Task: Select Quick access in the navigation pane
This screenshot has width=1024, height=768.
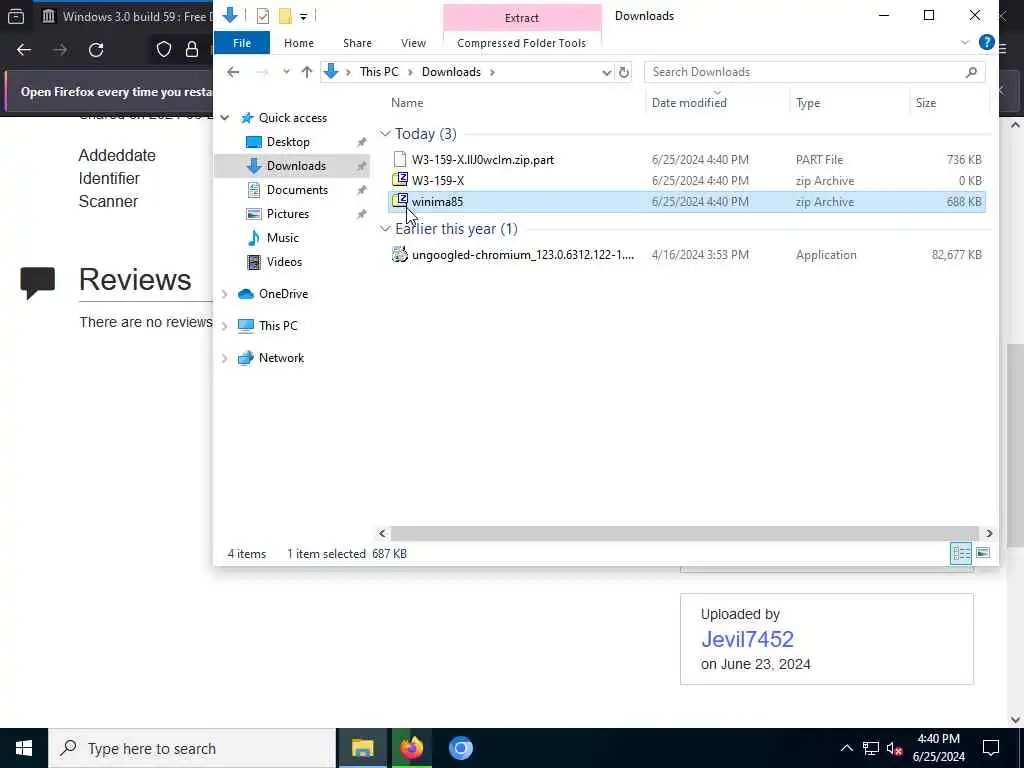Action: (293, 118)
